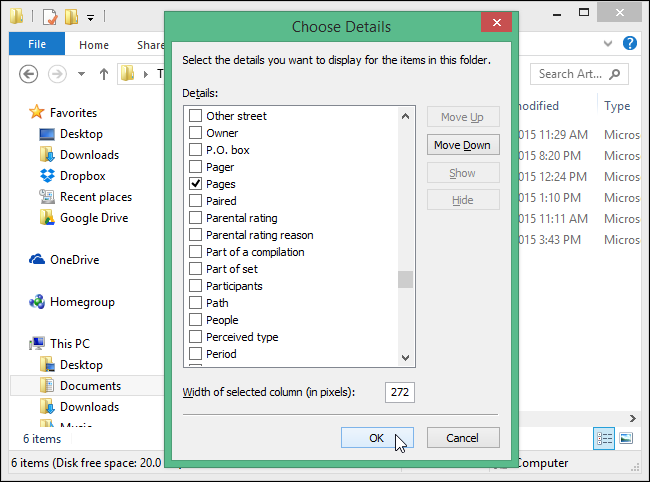Open the OneDrive cloud icon
Viewport: 650px width, 482px height.
pyautogui.click(x=37, y=260)
